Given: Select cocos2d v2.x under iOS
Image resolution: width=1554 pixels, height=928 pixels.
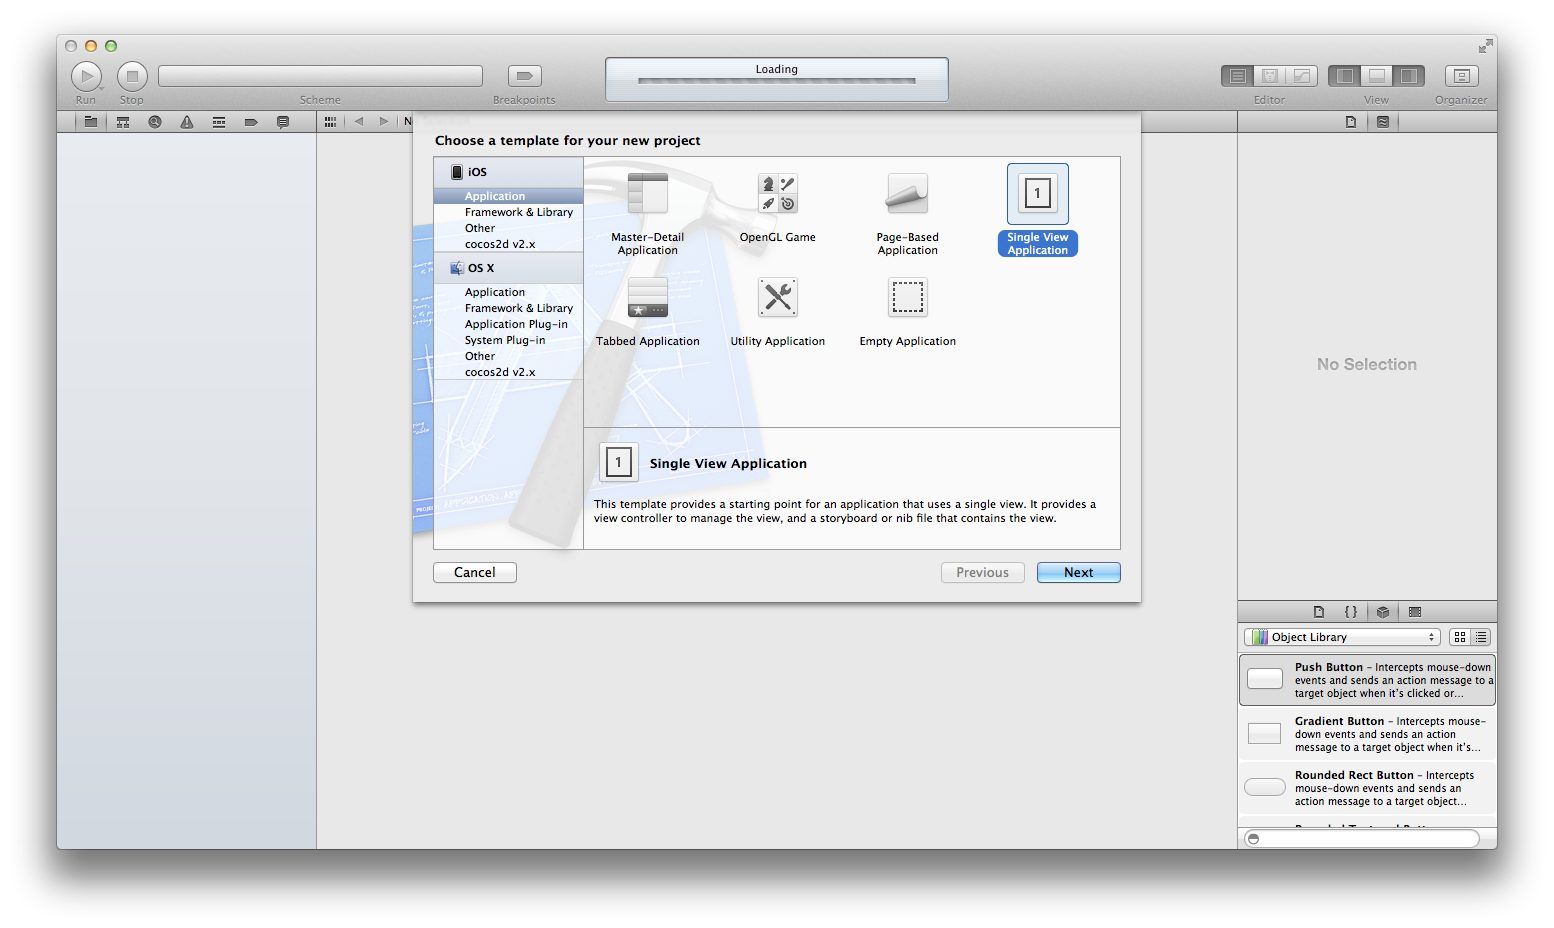Looking at the screenshot, I should (x=508, y=244).
